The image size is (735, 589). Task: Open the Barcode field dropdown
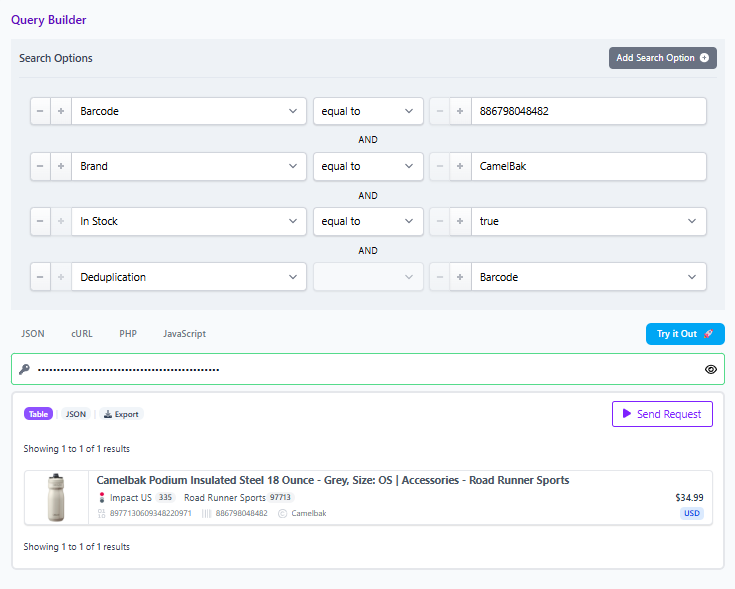point(189,111)
